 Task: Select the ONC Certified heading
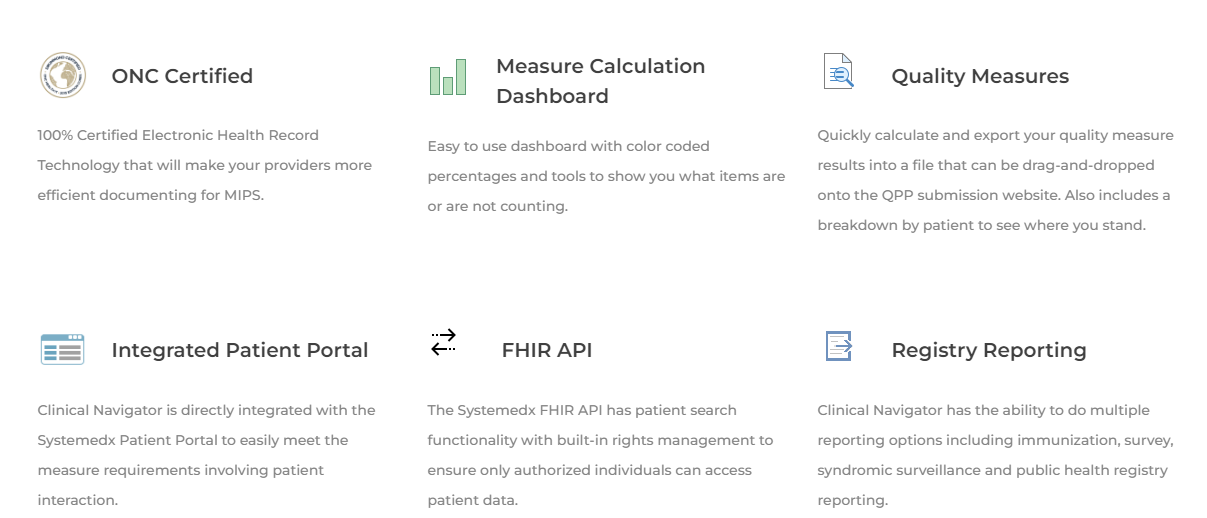(x=182, y=76)
